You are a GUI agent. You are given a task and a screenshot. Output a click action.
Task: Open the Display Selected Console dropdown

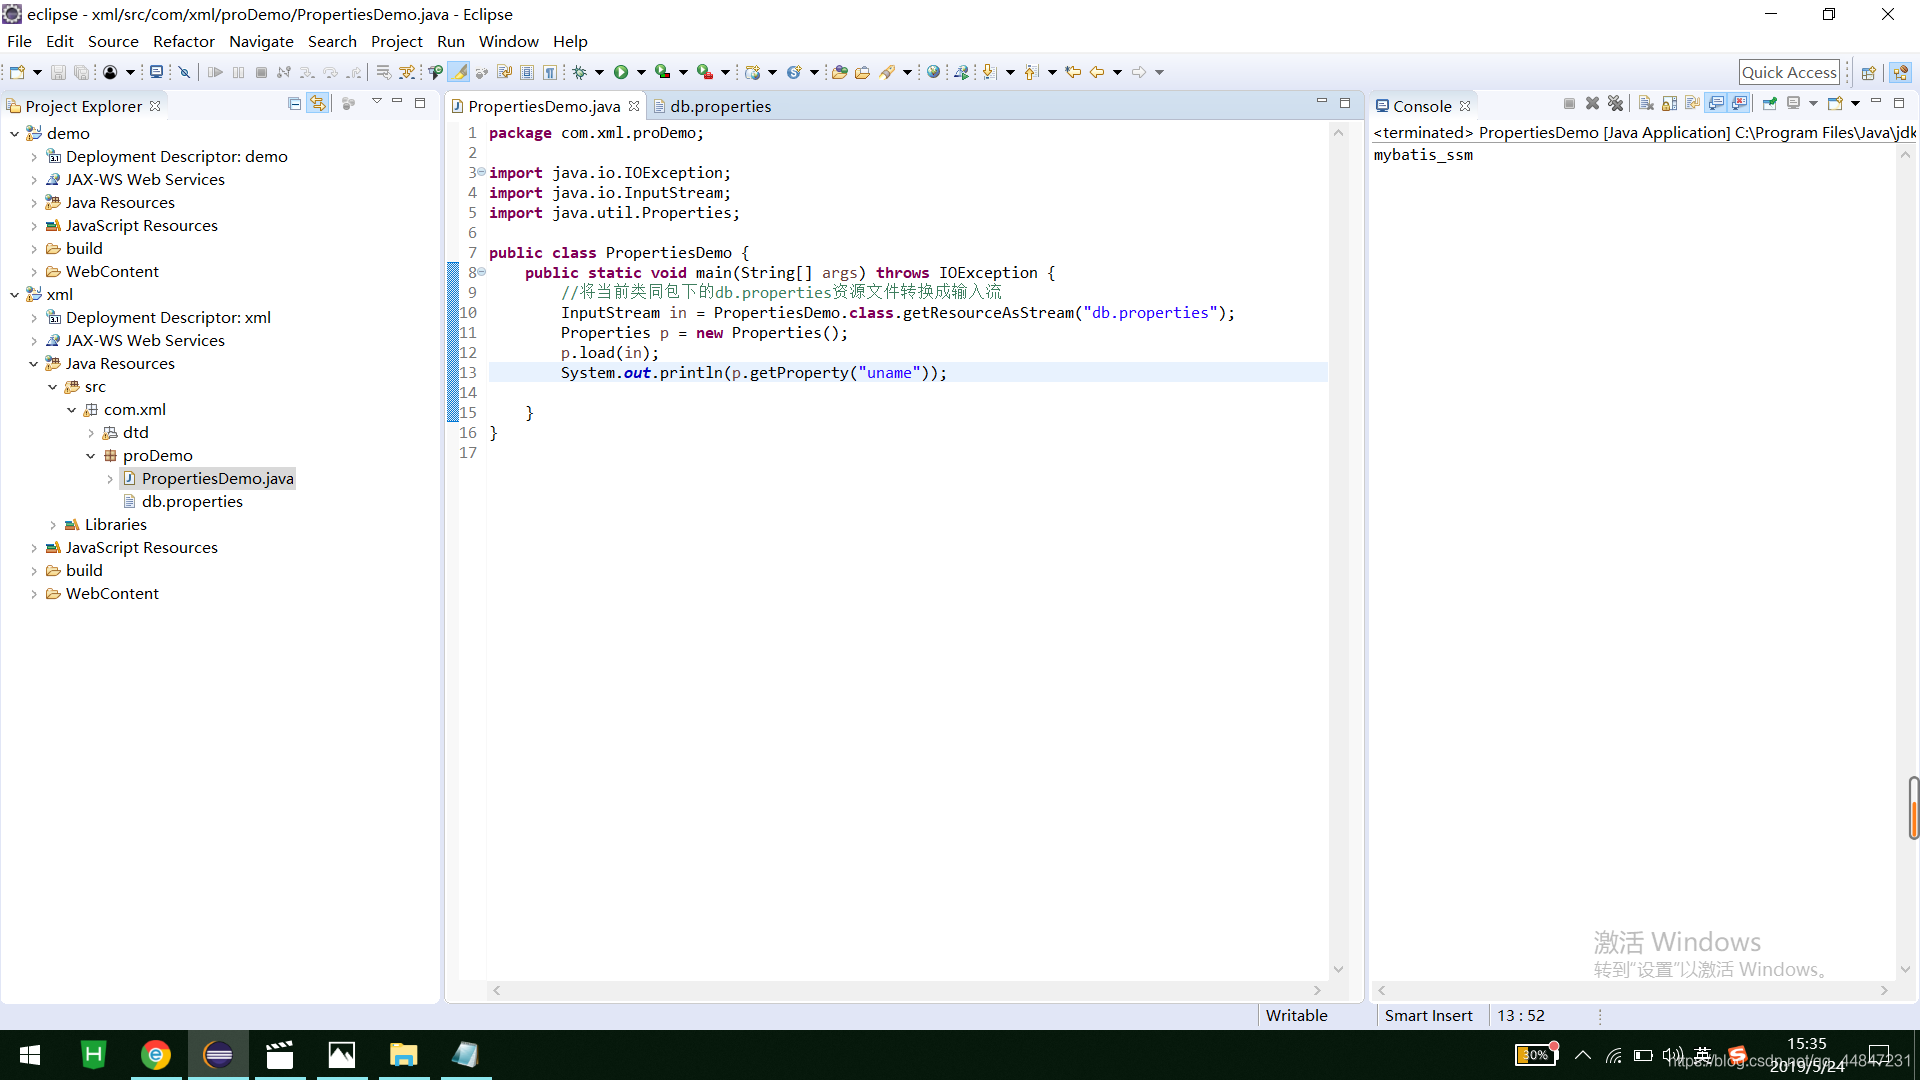(x=1813, y=104)
